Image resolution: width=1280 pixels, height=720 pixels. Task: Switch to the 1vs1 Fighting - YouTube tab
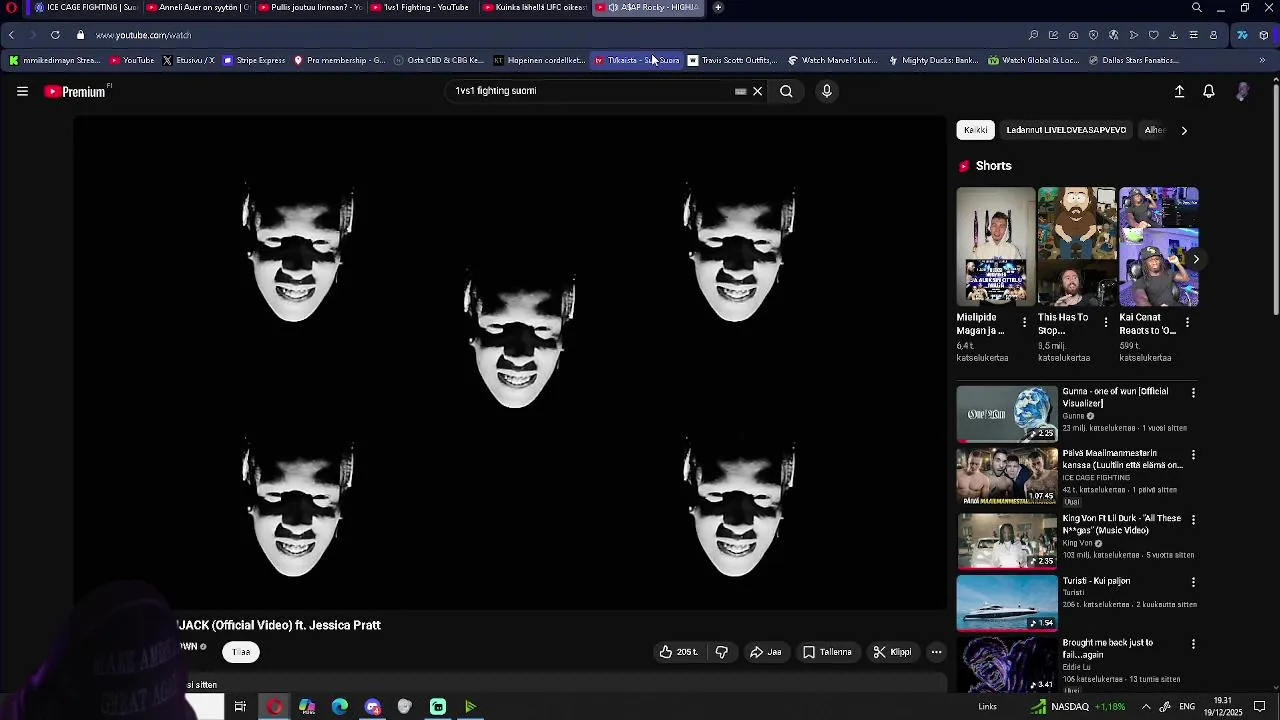422,7
